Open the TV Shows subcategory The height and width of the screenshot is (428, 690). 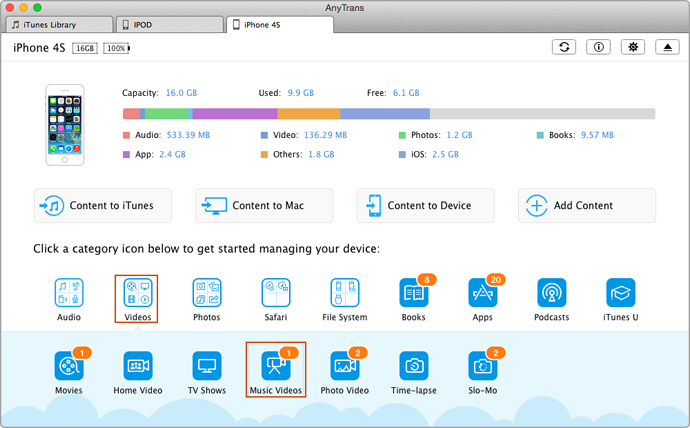207,371
